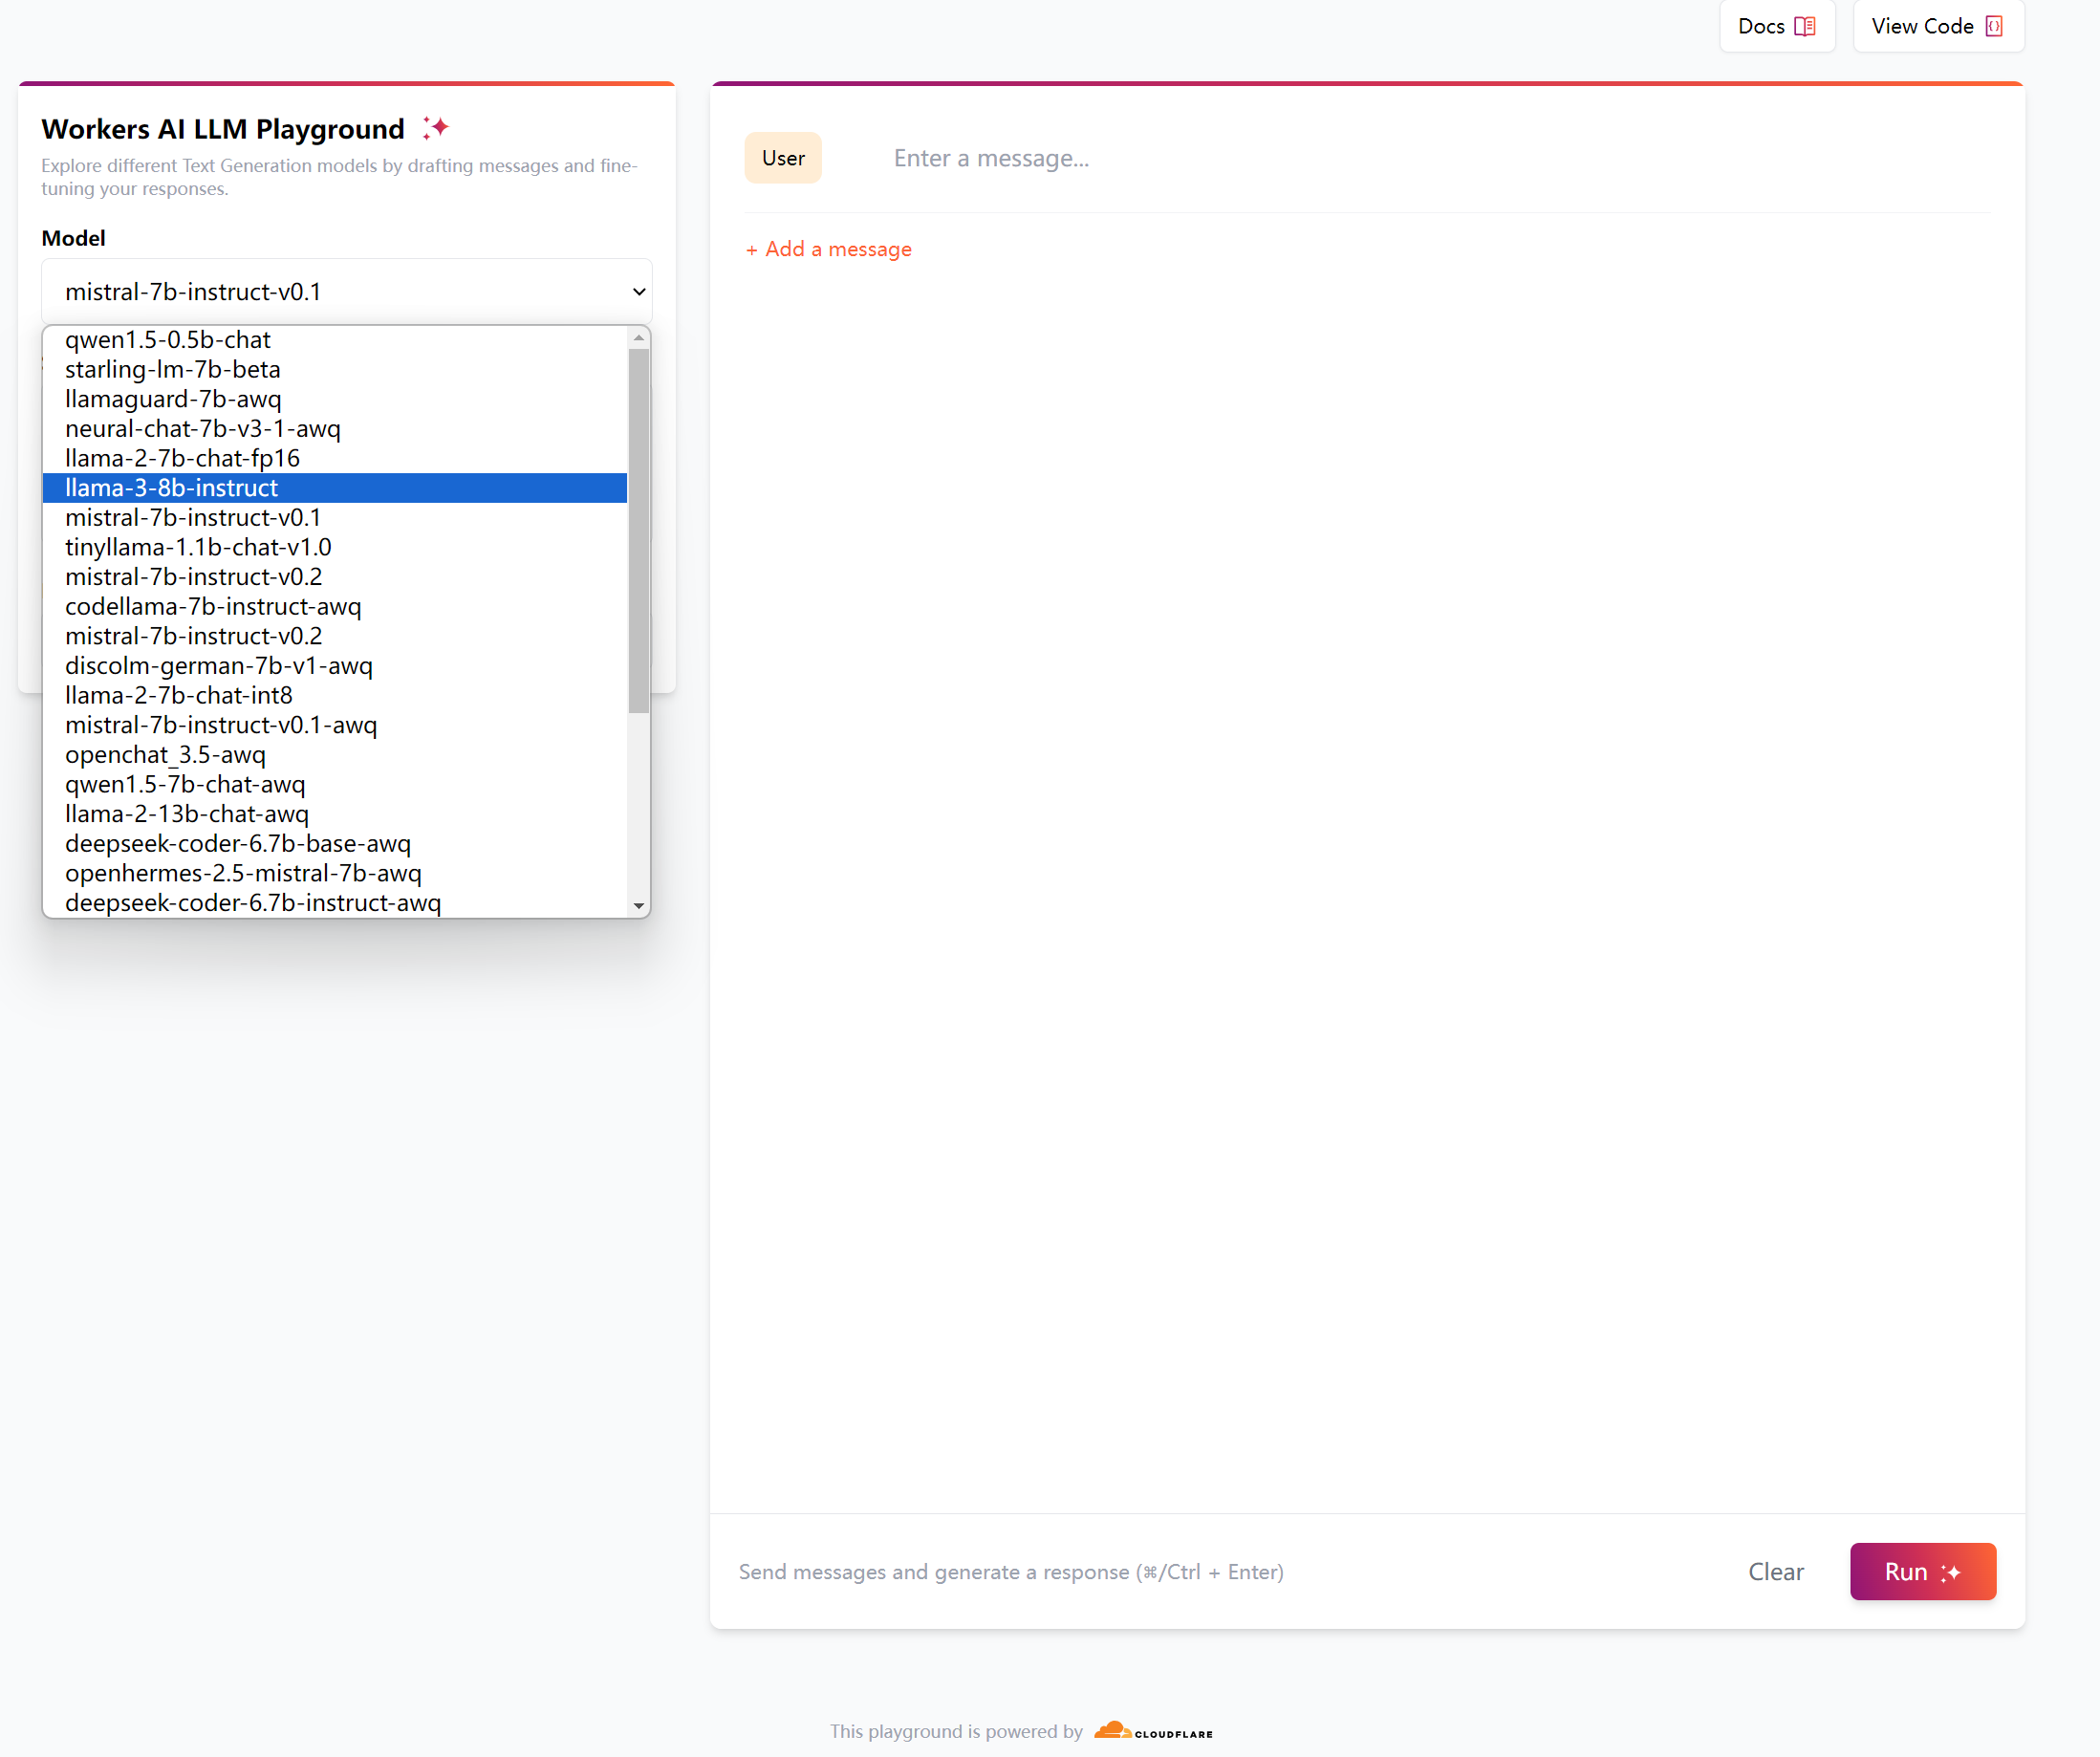This screenshot has width=2100, height=1757.
Task: Choose openchat_3.5-awq model
Action: tap(335, 755)
